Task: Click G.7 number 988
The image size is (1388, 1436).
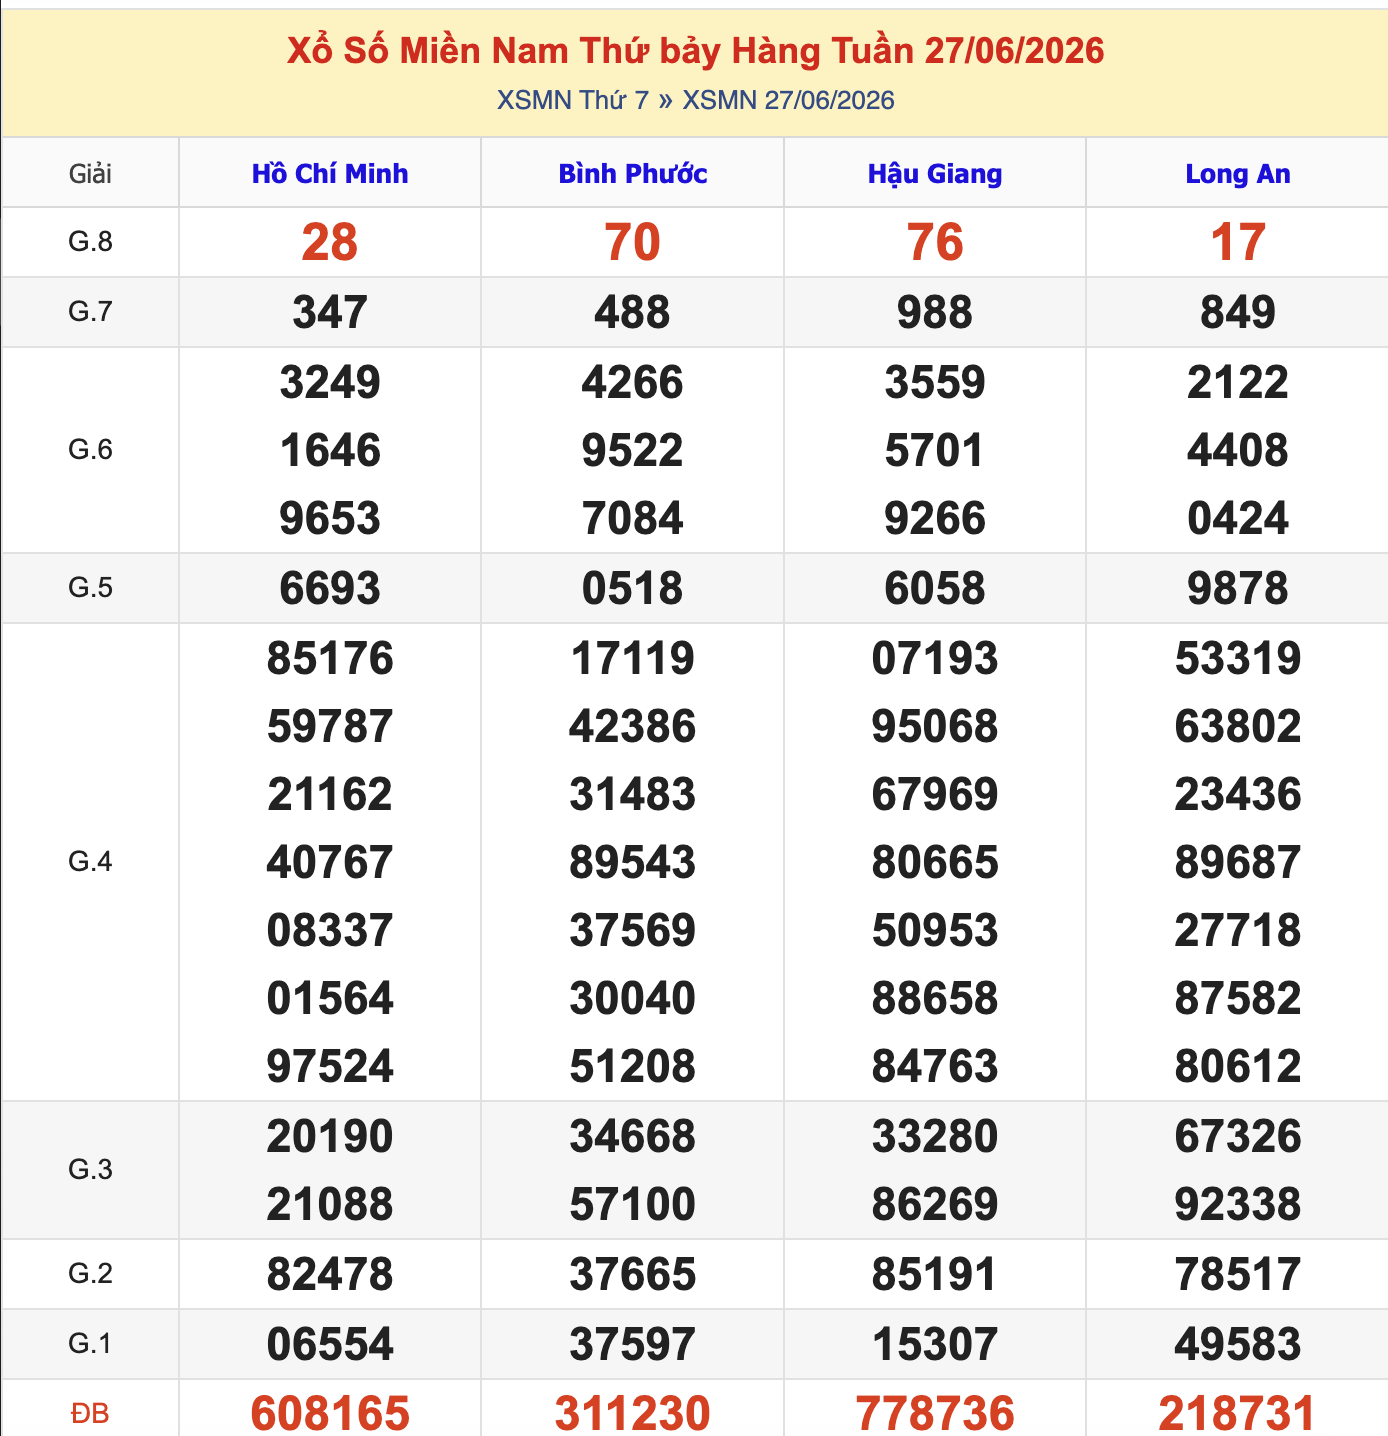Action: point(935,312)
